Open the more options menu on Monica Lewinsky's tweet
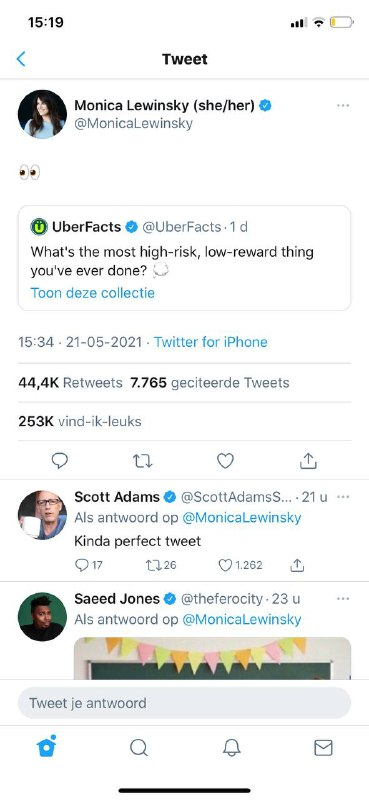 343,106
